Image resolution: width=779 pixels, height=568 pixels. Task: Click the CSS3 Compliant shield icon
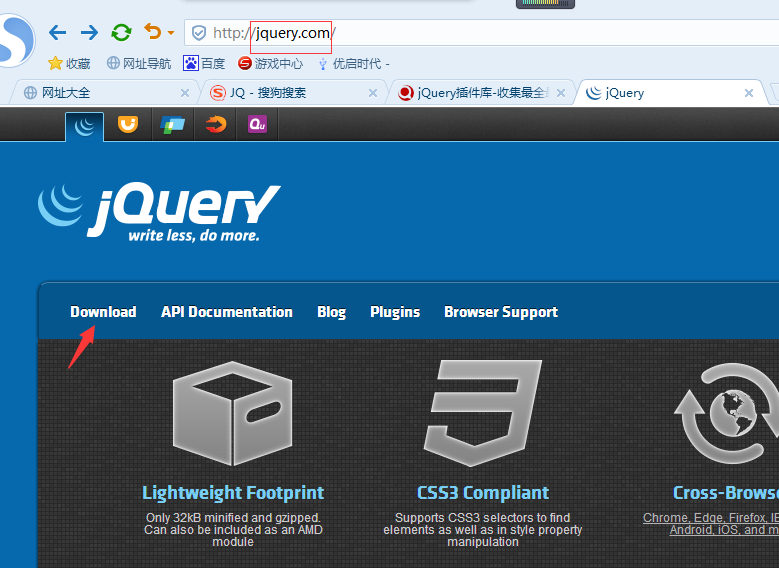[483, 413]
